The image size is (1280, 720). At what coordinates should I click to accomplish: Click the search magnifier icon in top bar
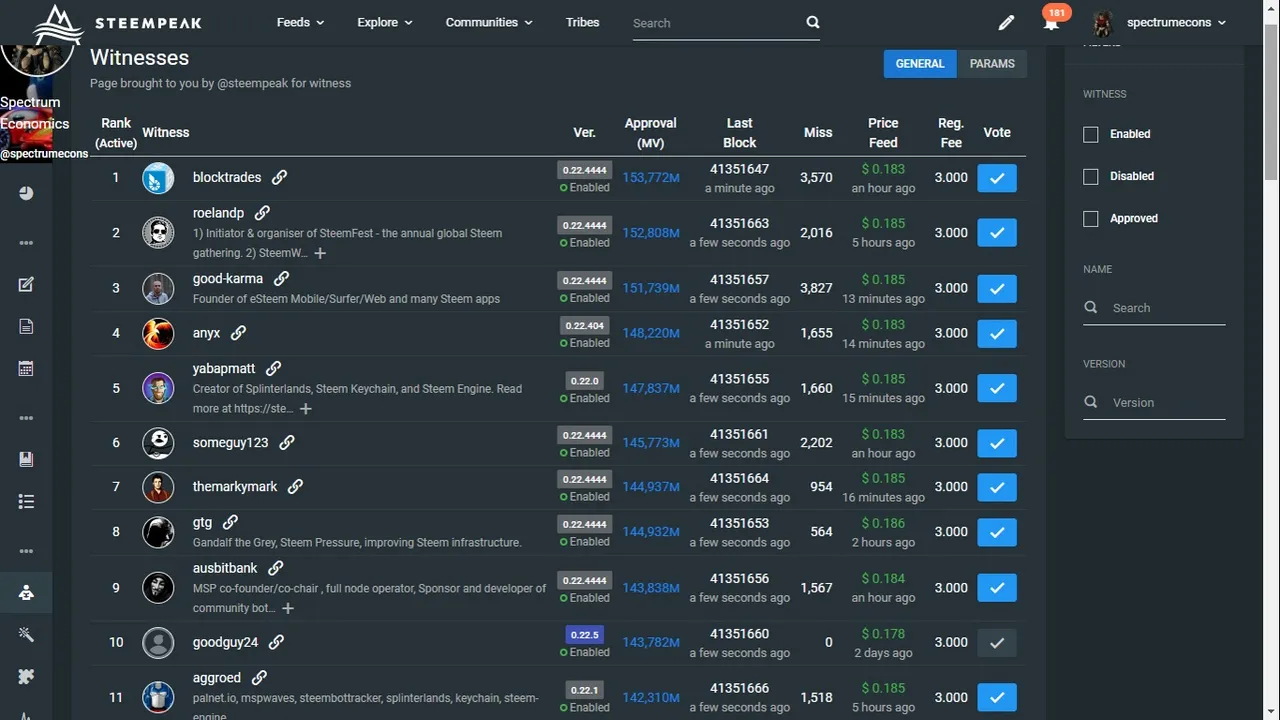coord(812,22)
